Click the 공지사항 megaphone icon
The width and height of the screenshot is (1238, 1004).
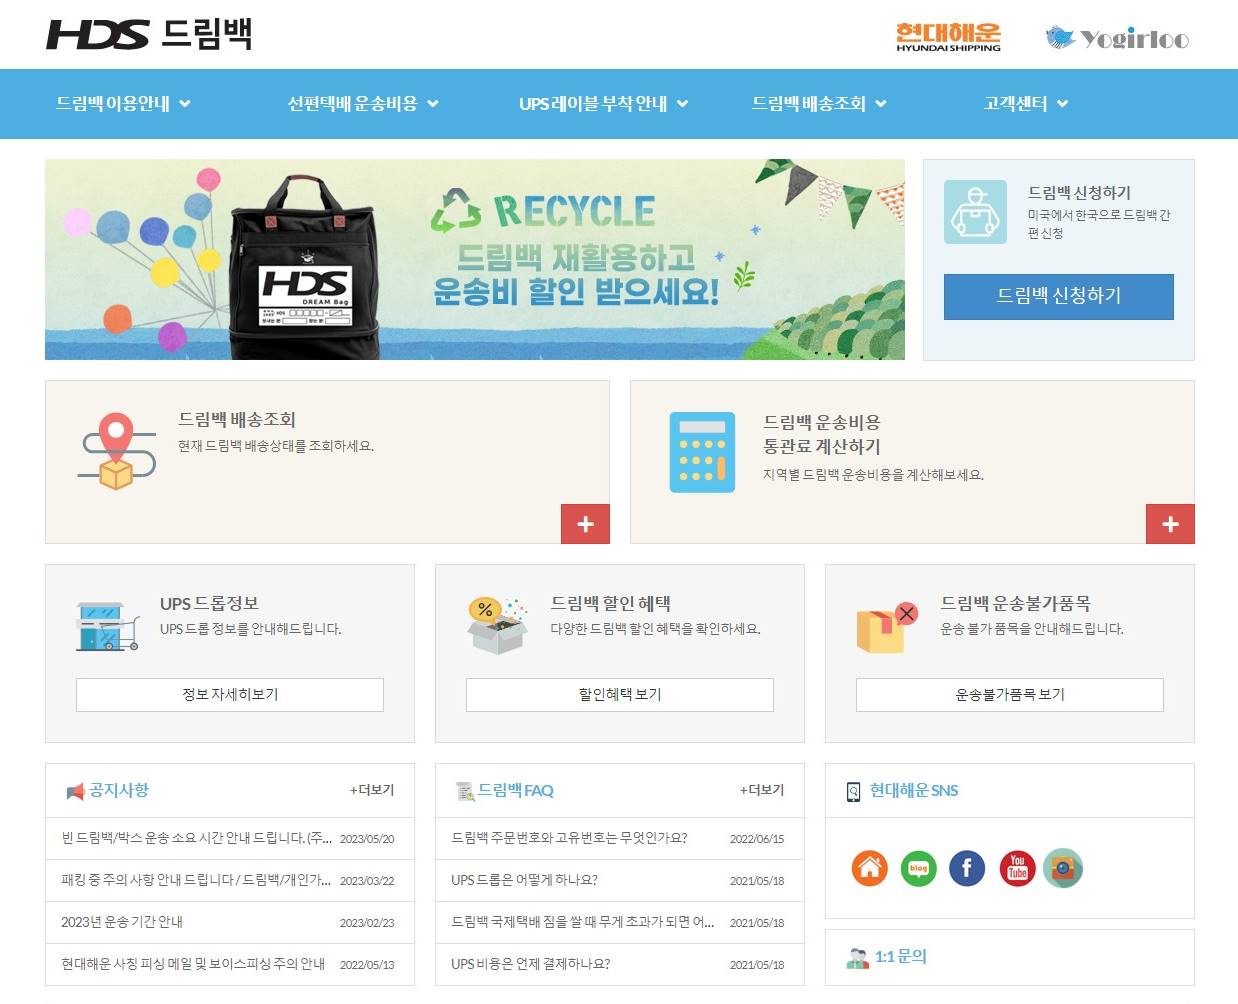(x=75, y=792)
